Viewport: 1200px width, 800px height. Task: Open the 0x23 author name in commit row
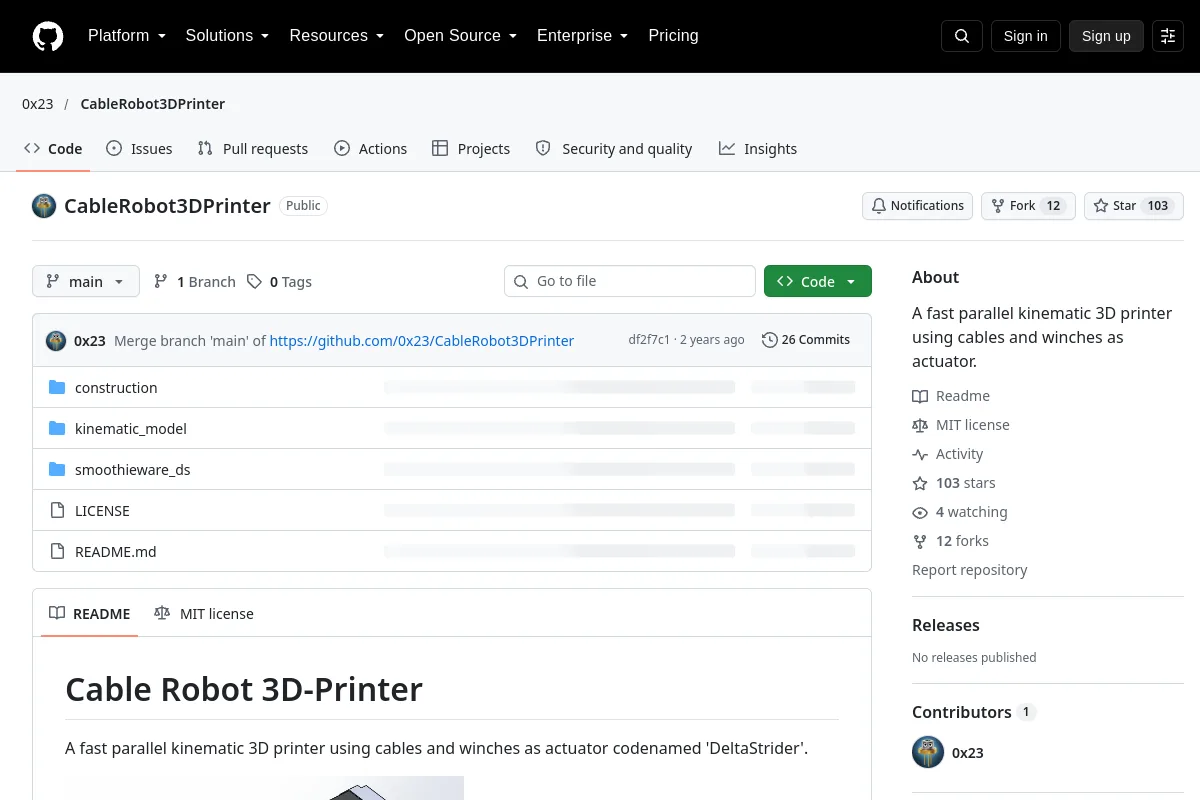90,341
